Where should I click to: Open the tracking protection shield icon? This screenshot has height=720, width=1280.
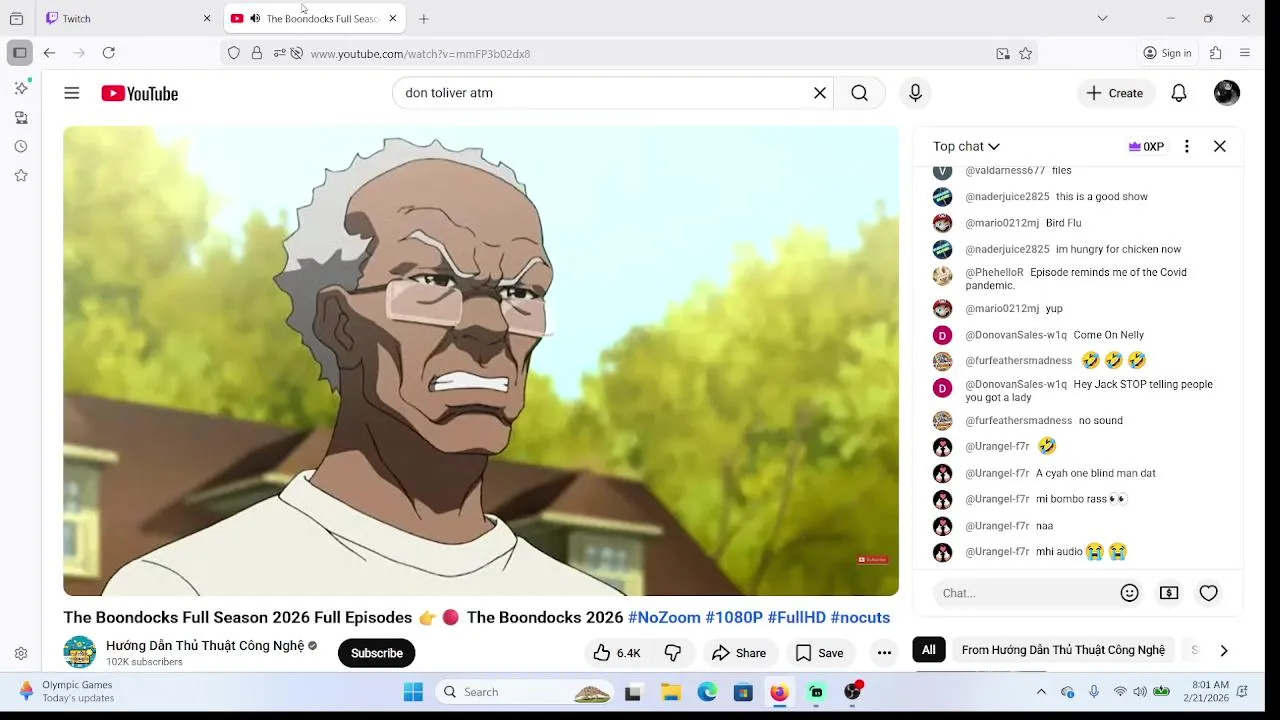click(234, 53)
